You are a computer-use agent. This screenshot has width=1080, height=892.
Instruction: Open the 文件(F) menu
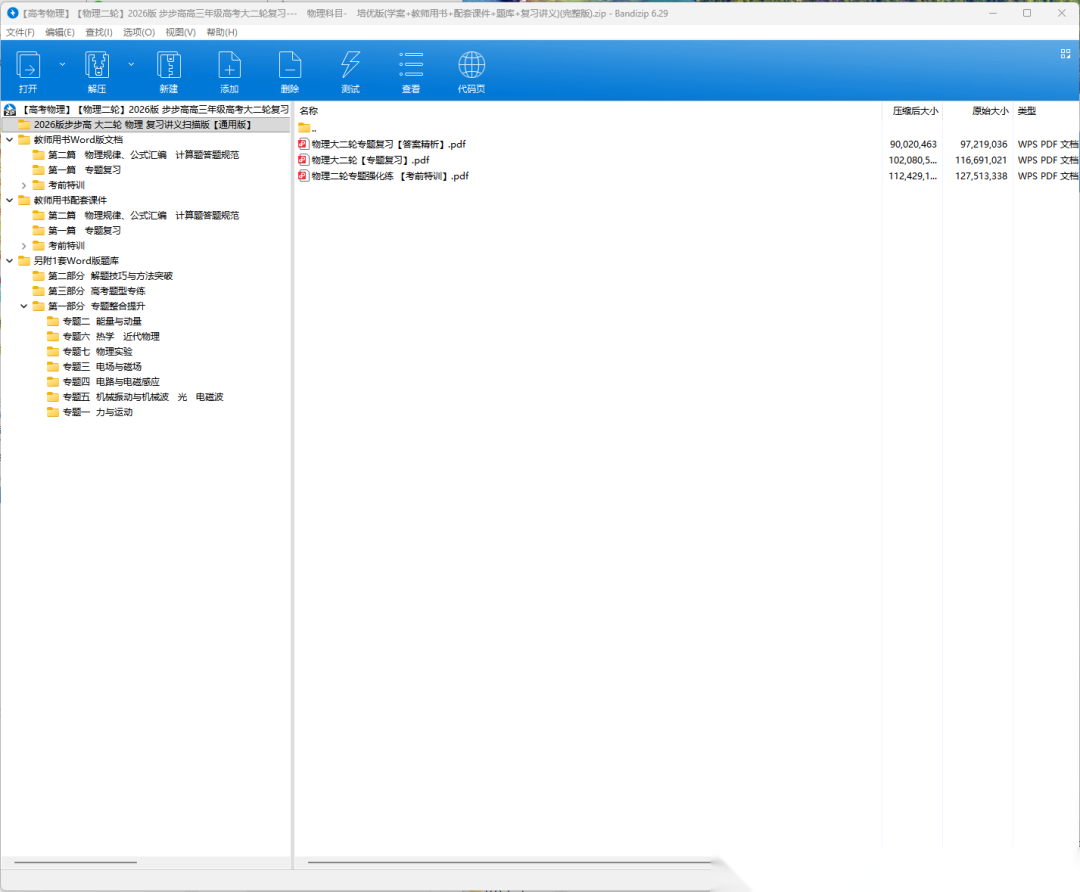(20, 32)
